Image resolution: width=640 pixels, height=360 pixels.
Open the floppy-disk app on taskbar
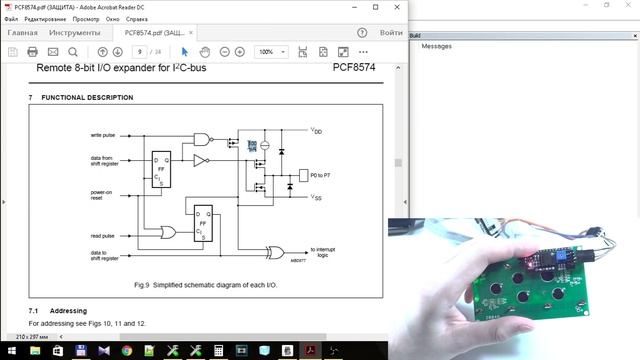pos(81,351)
